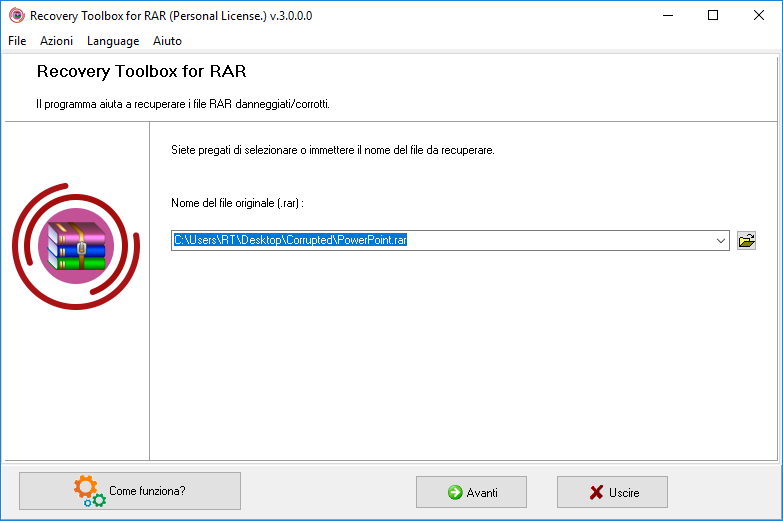Click the WinRAR books logo image
783x521 pixels.
pyautogui.click(x=76, y=246)
